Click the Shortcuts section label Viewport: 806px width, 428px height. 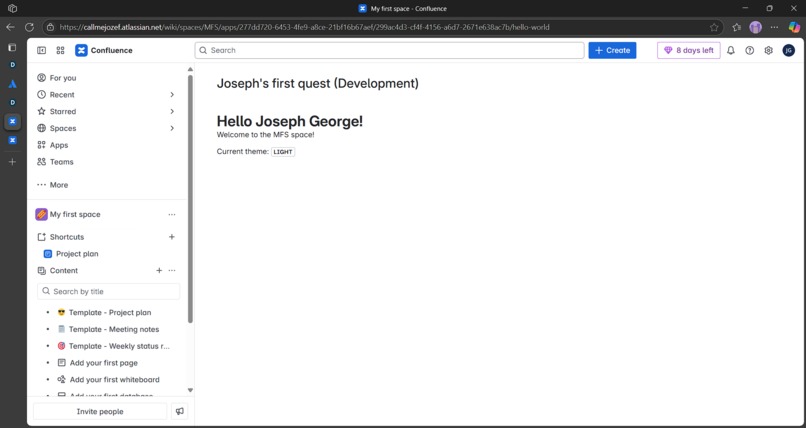click(x=67, y=237)
